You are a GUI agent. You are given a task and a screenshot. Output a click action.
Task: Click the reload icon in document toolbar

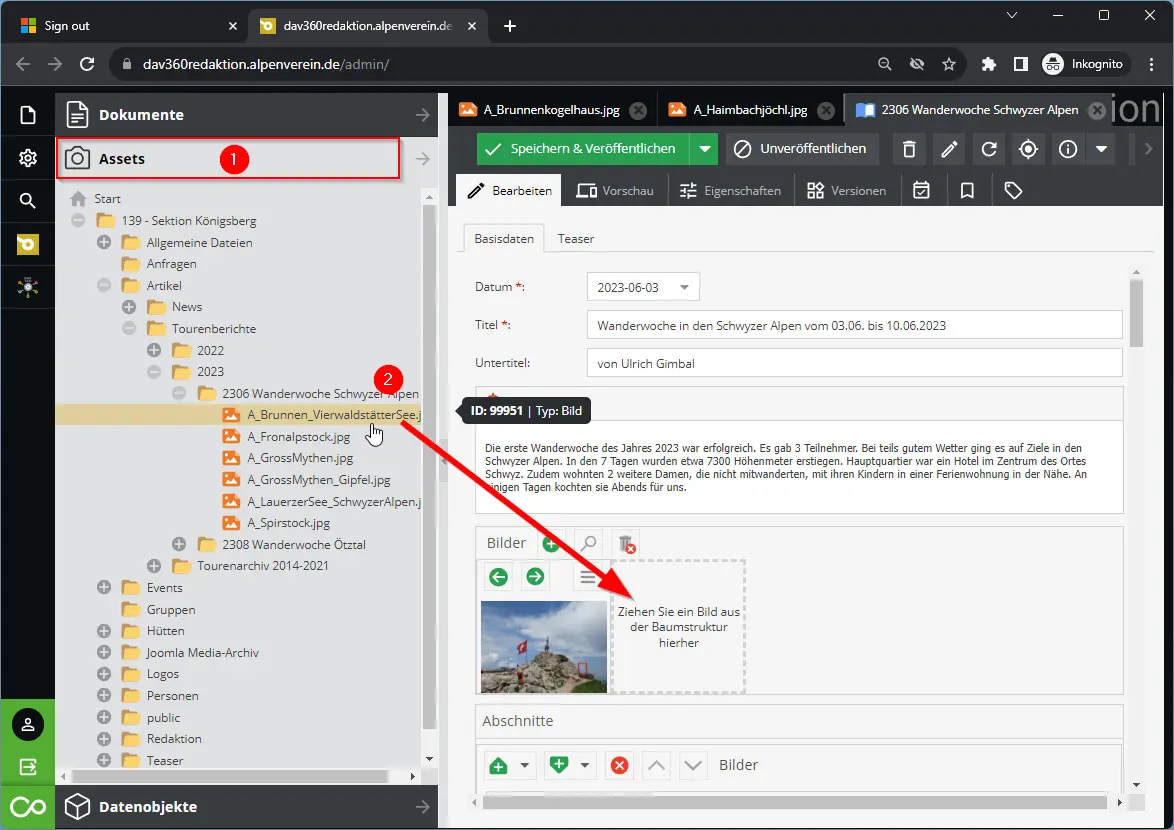pos(988,149)
